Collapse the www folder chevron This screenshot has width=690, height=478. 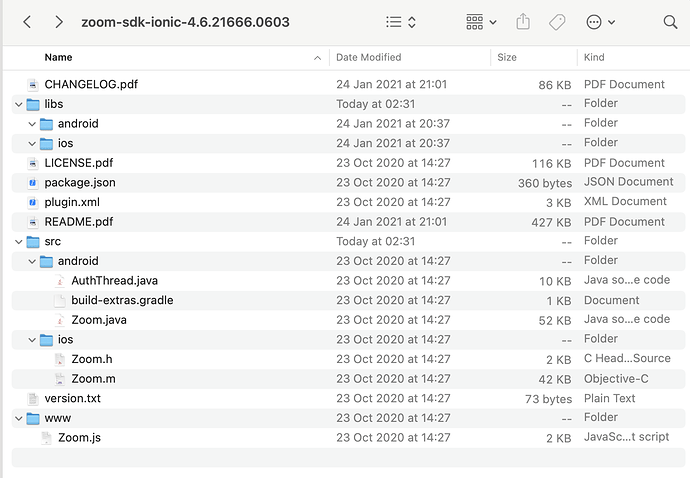click(x=18, y=418)
